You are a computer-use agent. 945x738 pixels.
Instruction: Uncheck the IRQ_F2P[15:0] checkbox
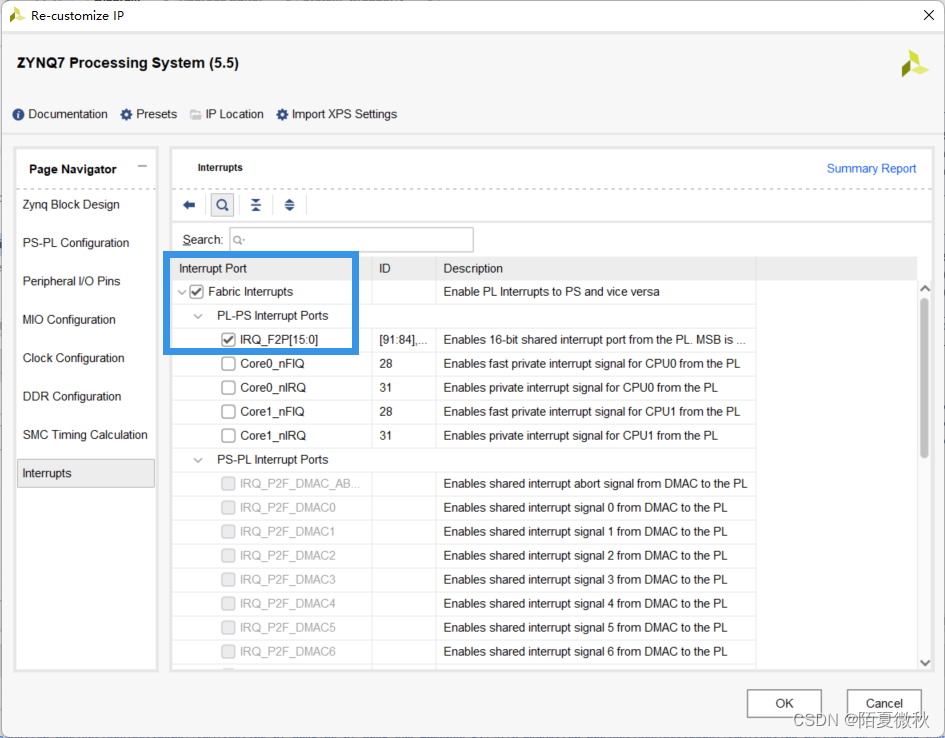[228, 340]
